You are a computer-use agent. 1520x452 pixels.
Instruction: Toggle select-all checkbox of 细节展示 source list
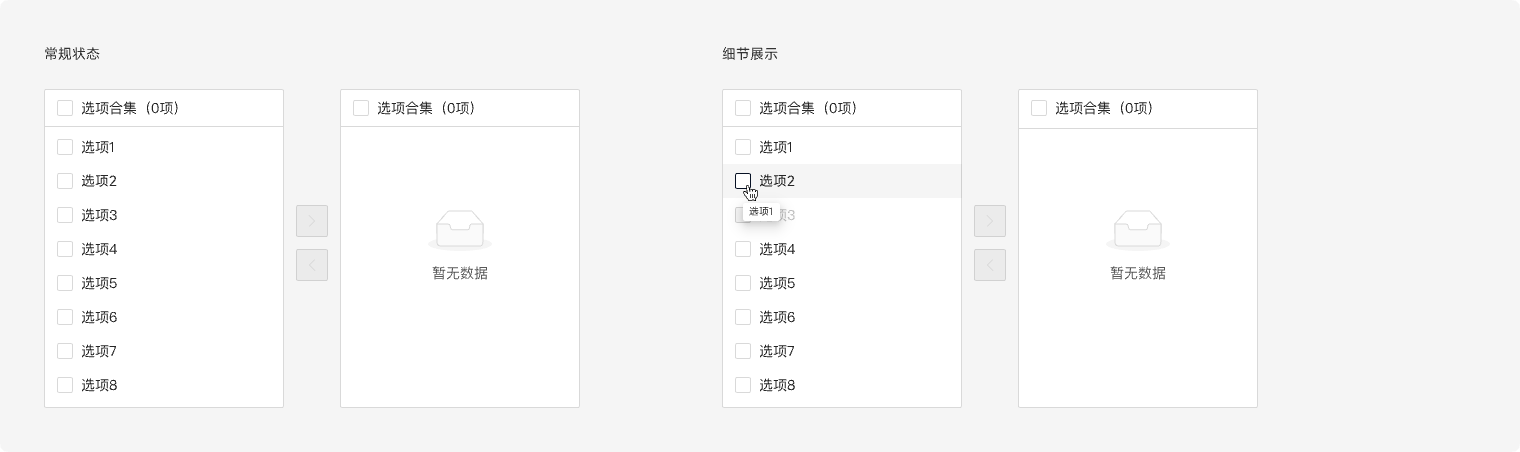click(x=743, y=108)
